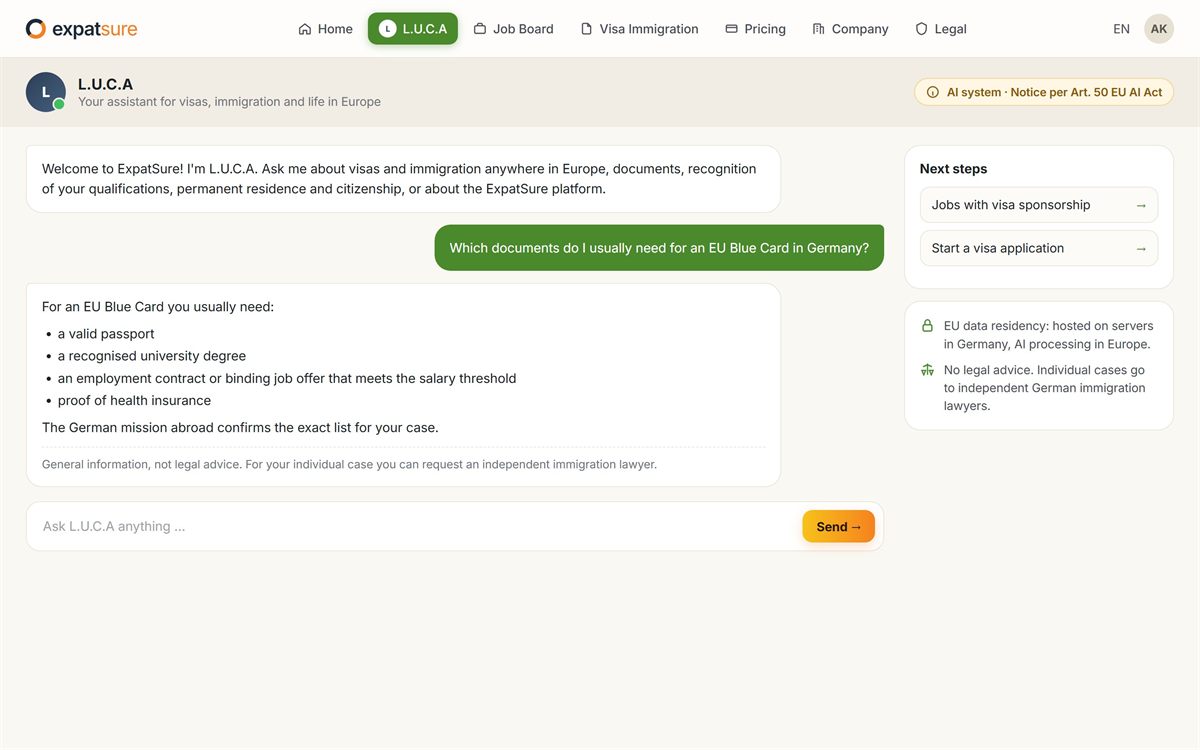Open Jobs with visa sponsorship
Screen dimensions: 1200x750
coord(1039,205)
